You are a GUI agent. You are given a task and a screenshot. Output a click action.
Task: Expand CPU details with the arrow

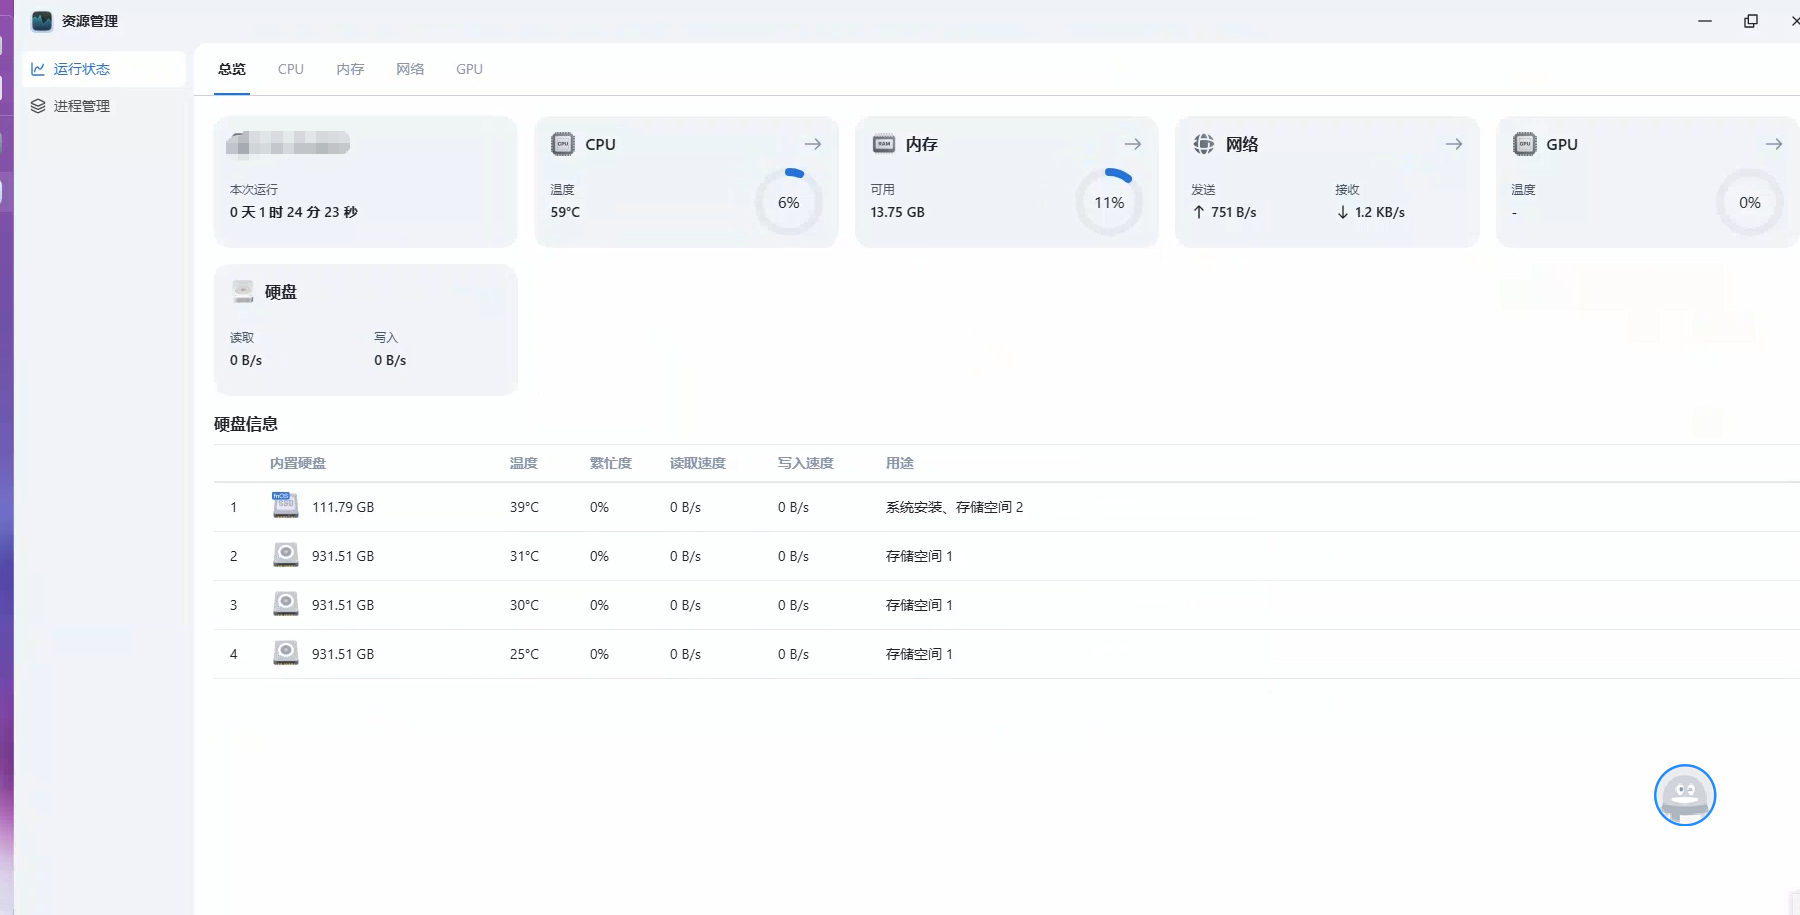(x=812, y=144)
